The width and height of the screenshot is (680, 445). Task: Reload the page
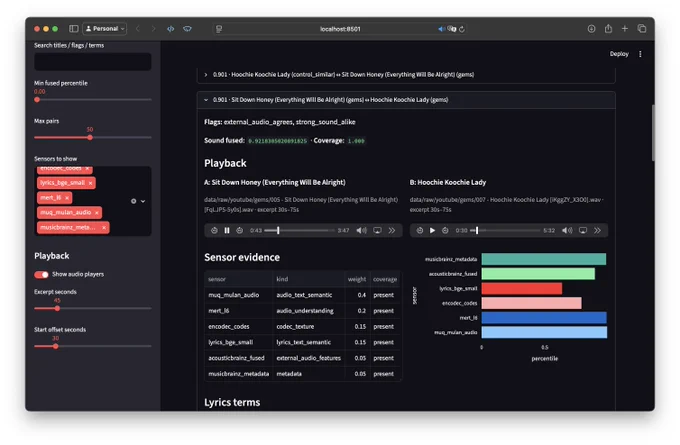point(462,29)
